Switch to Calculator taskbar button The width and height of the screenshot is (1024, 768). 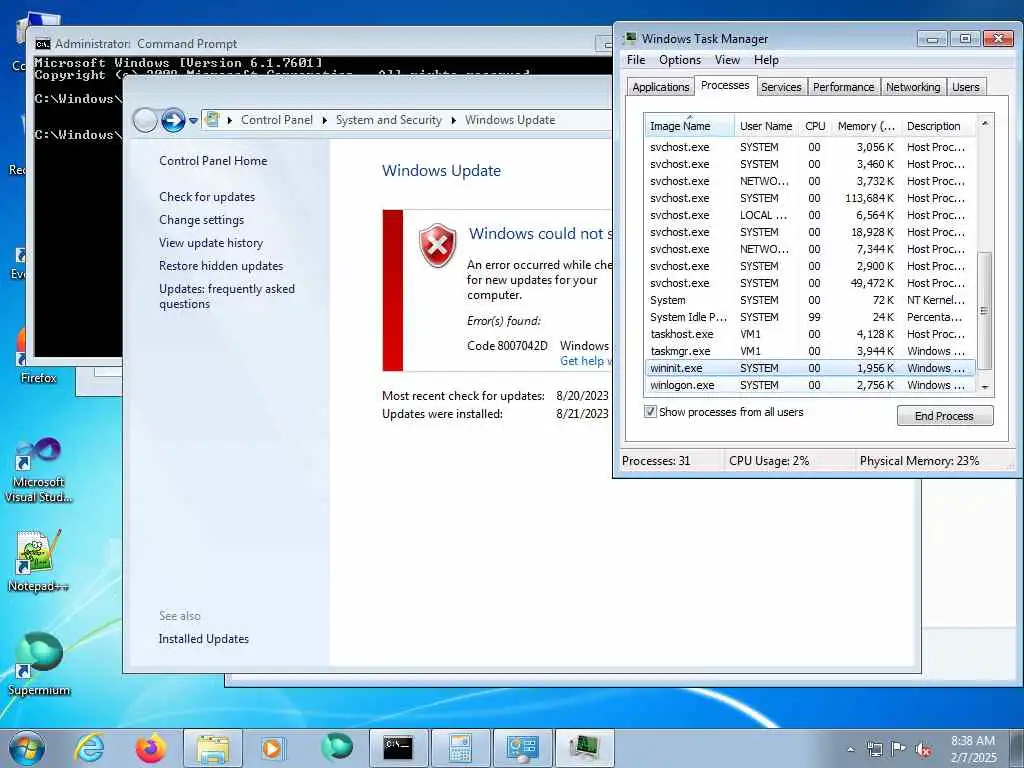460,748
